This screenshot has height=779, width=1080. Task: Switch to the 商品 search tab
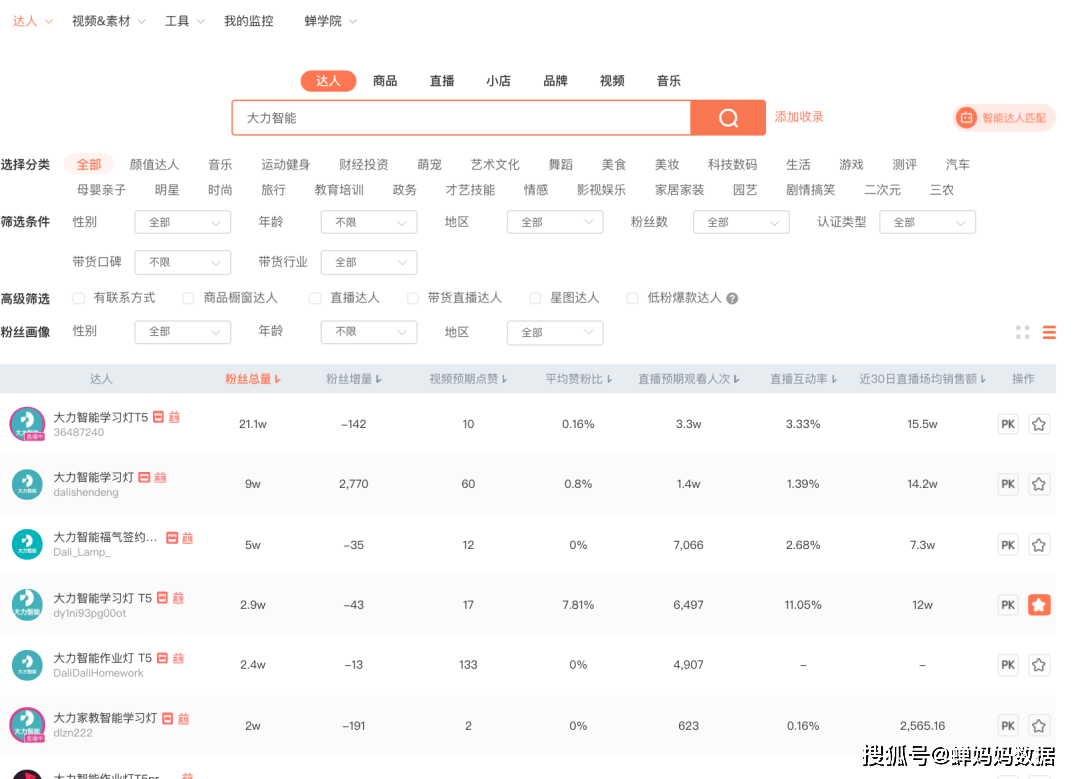pyautogui.click(x=385, y=81)
